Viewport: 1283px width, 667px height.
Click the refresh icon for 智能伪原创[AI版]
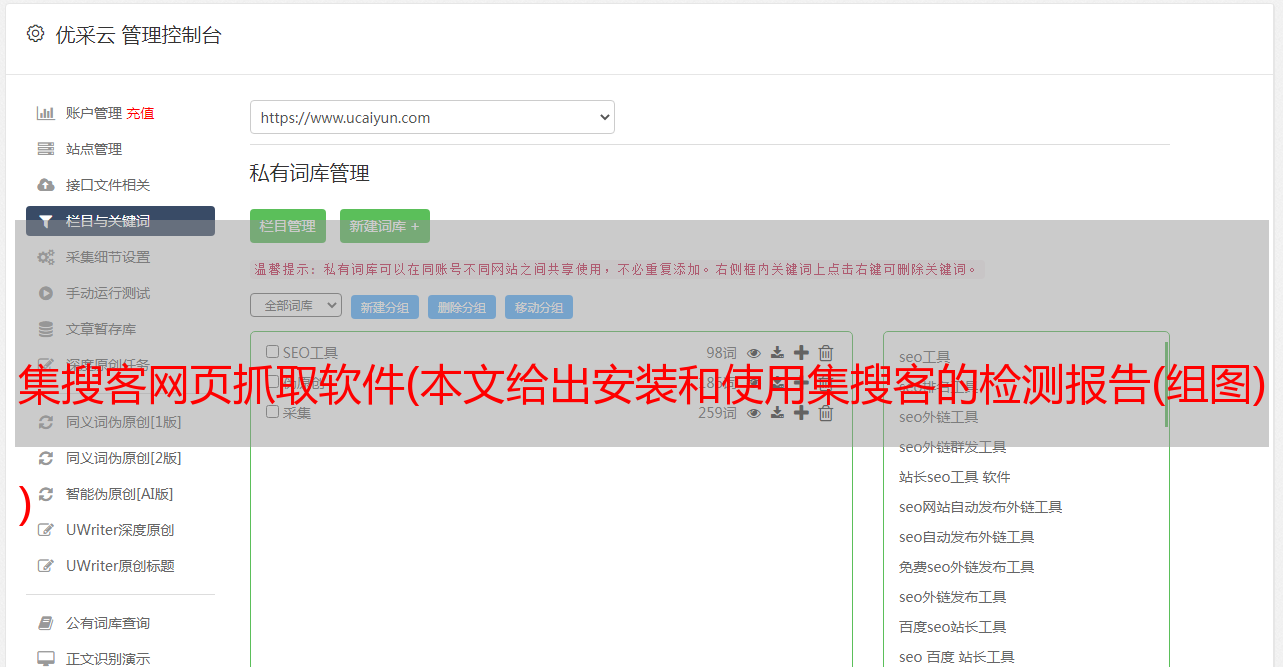click(46, 494)
